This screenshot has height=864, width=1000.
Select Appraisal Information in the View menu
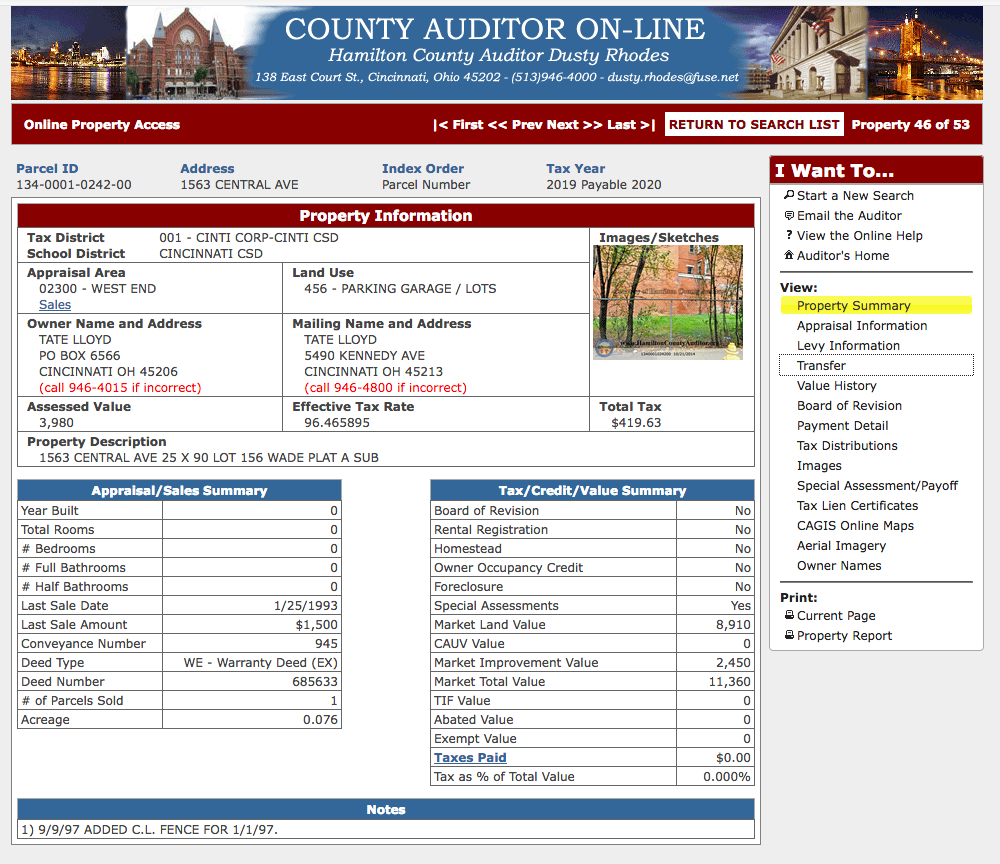click(862, 326)
